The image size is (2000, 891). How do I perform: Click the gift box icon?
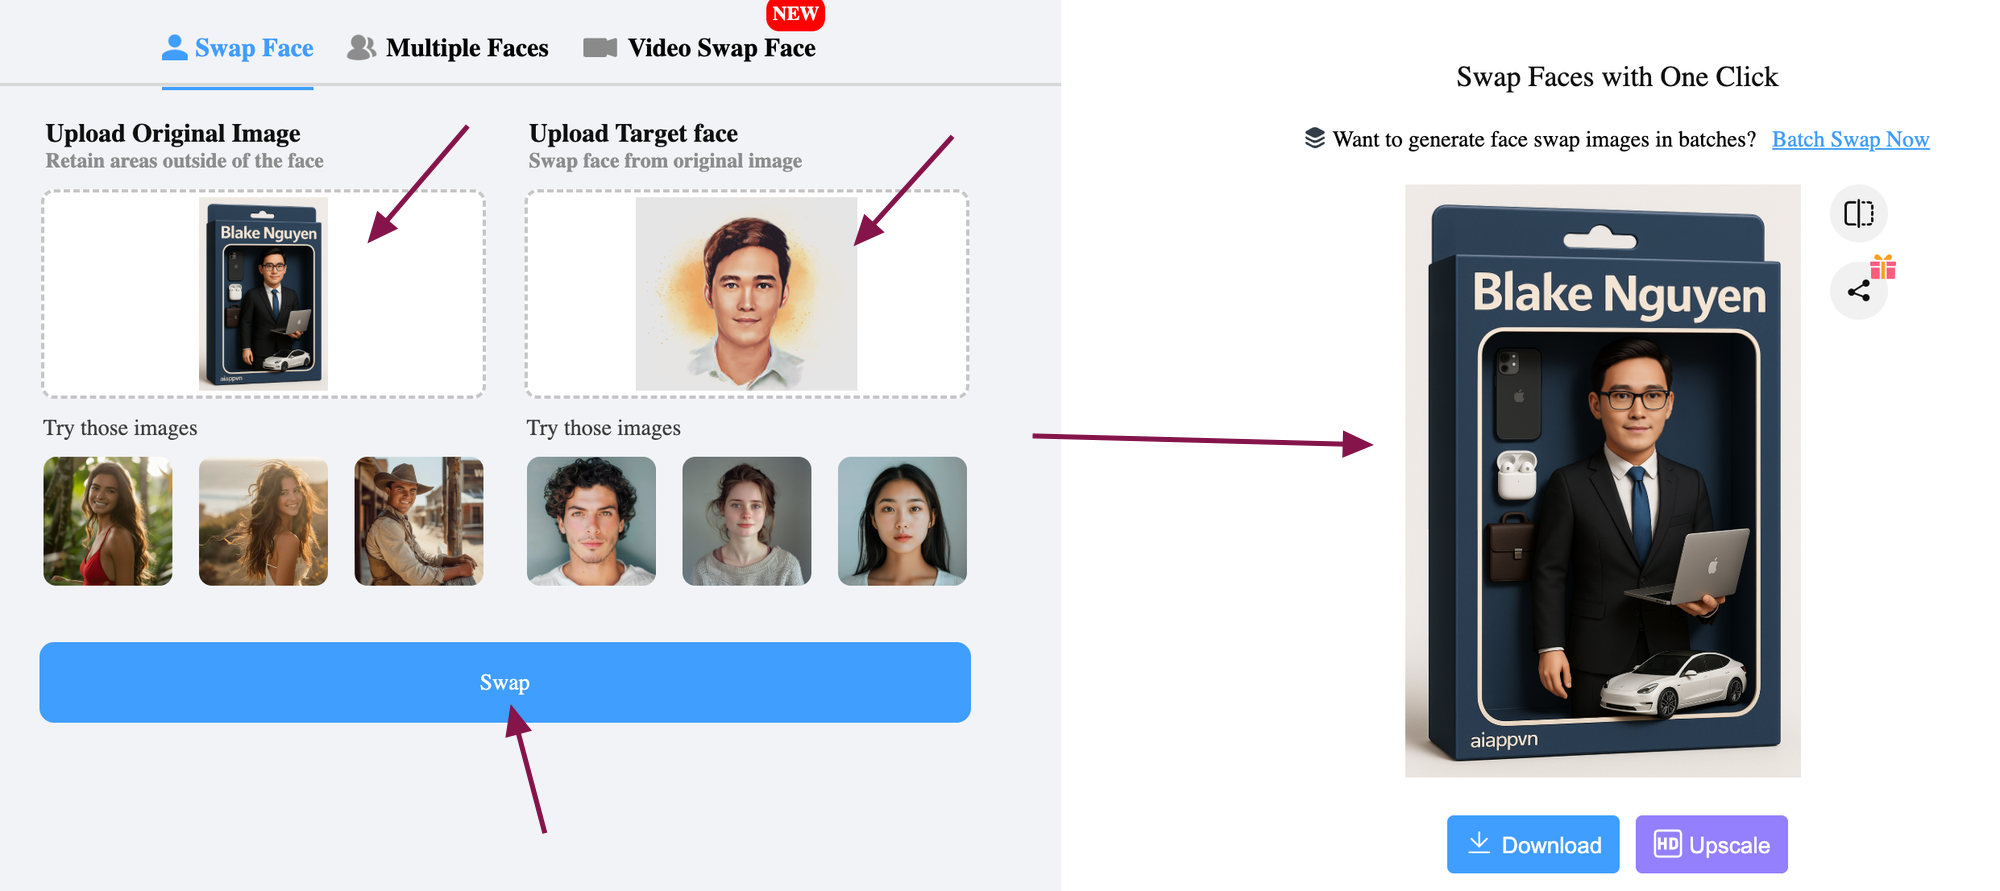(x=1883, y=267)
